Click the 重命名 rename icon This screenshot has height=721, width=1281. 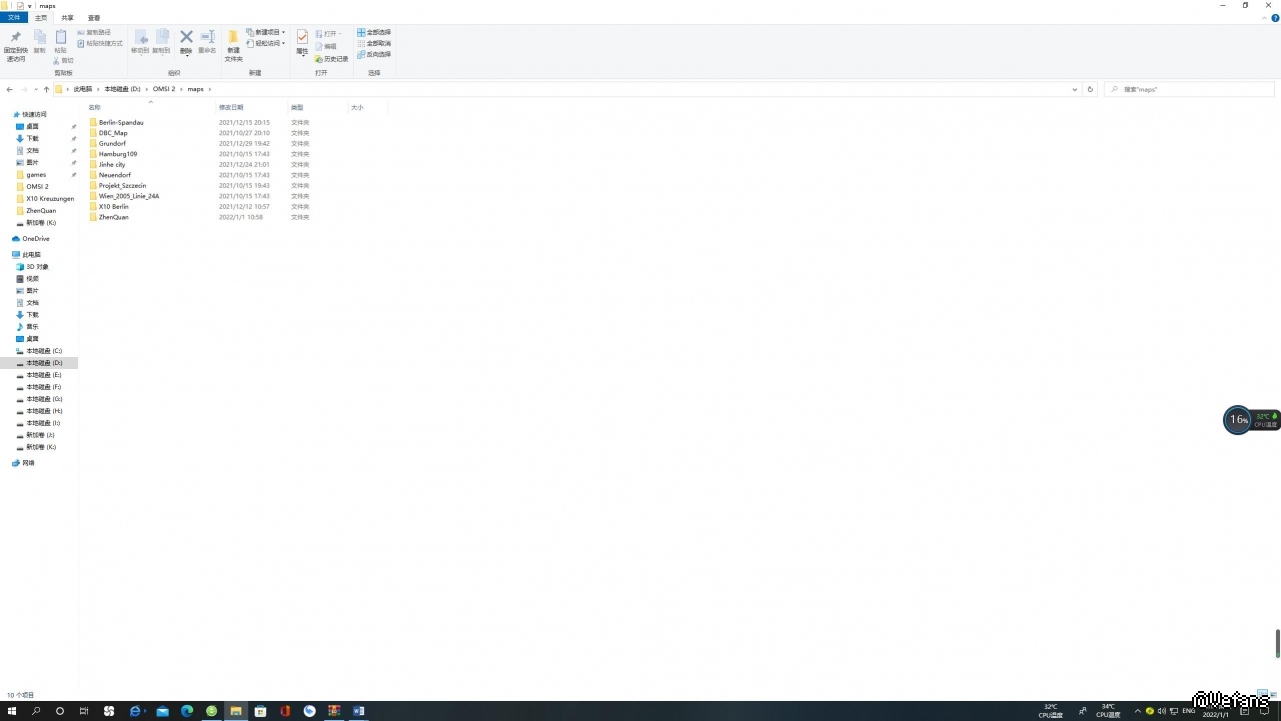pyautogui.click(x=207, y=37)
